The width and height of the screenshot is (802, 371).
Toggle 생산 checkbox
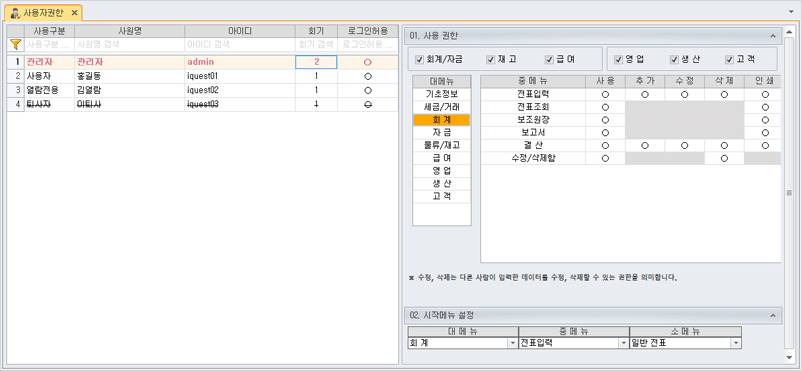[674, 59]
